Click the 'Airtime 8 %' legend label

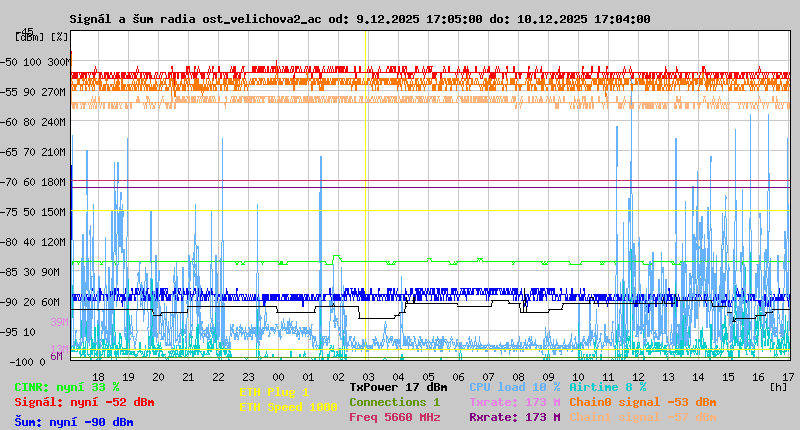608,387
